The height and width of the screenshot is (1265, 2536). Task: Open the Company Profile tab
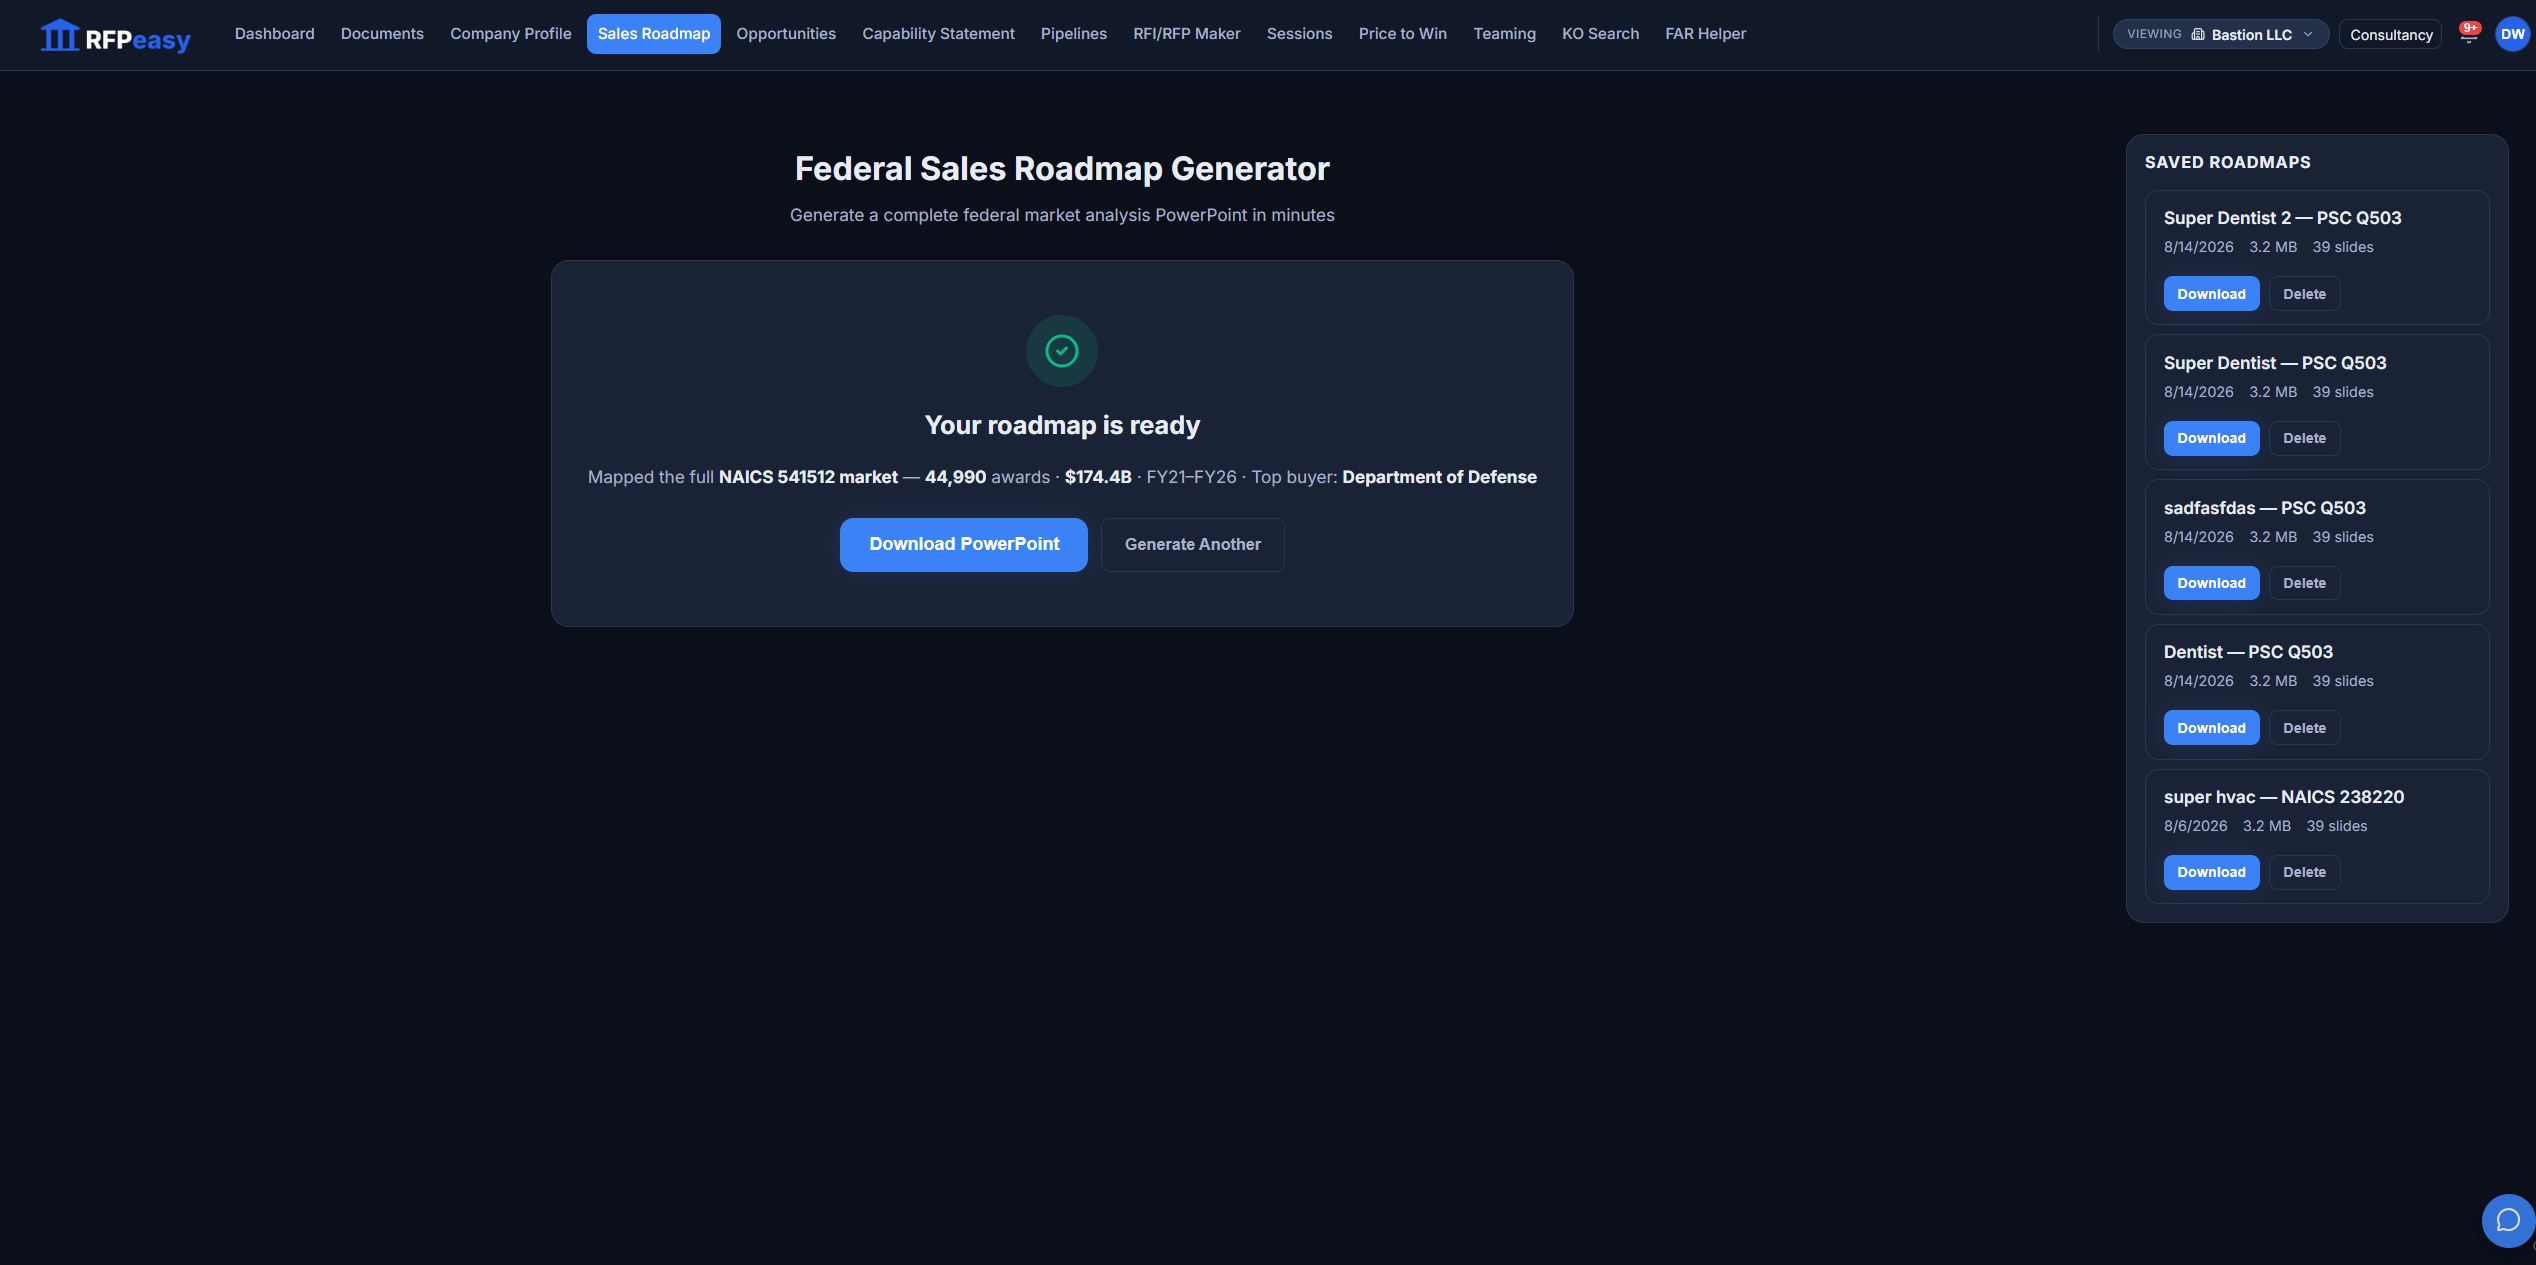point(510,34)
